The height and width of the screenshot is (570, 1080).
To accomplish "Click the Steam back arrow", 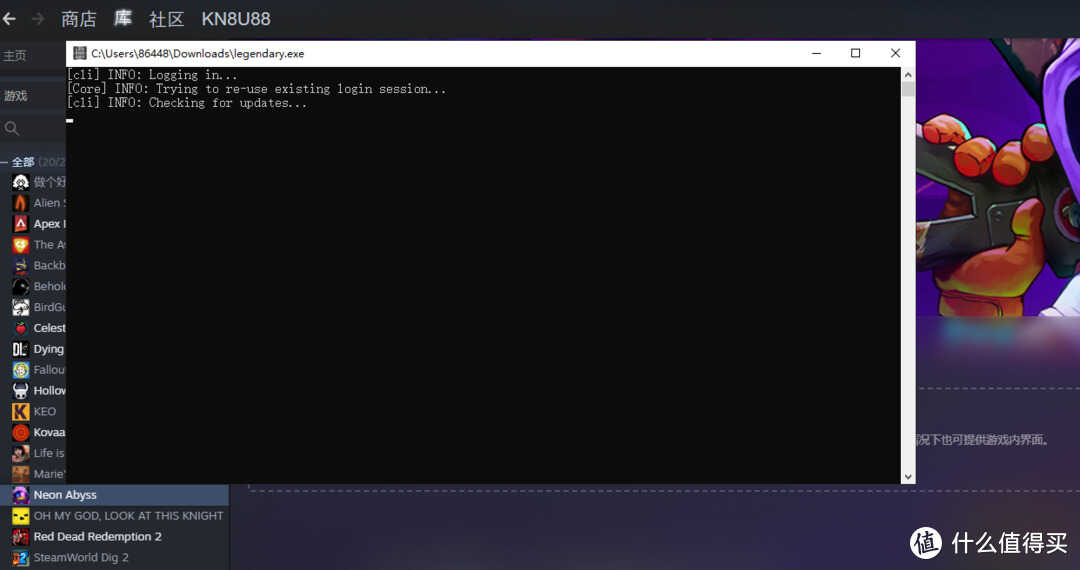I will click(x=8, y=19).
